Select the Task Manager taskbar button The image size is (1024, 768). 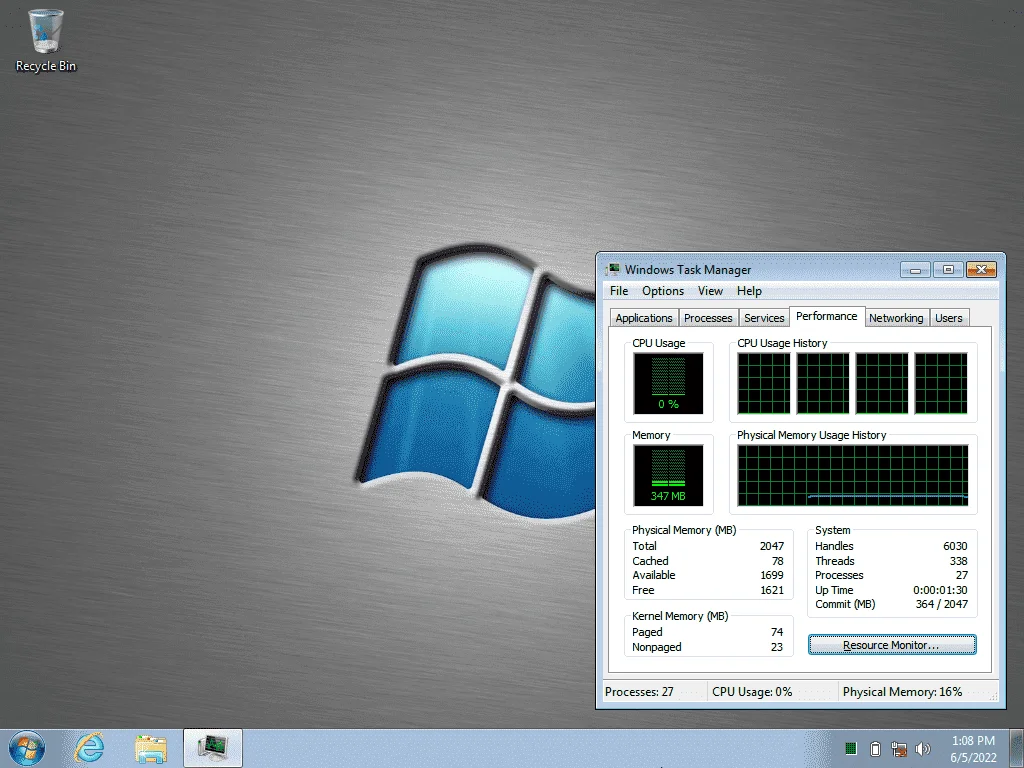[x=213, y=748]
